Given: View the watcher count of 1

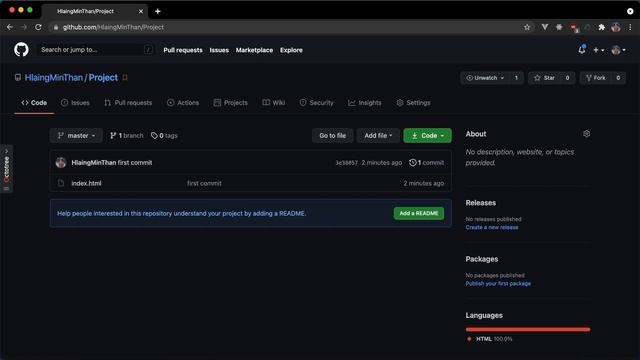Looking at the screenshot, I should click(516, 78).
